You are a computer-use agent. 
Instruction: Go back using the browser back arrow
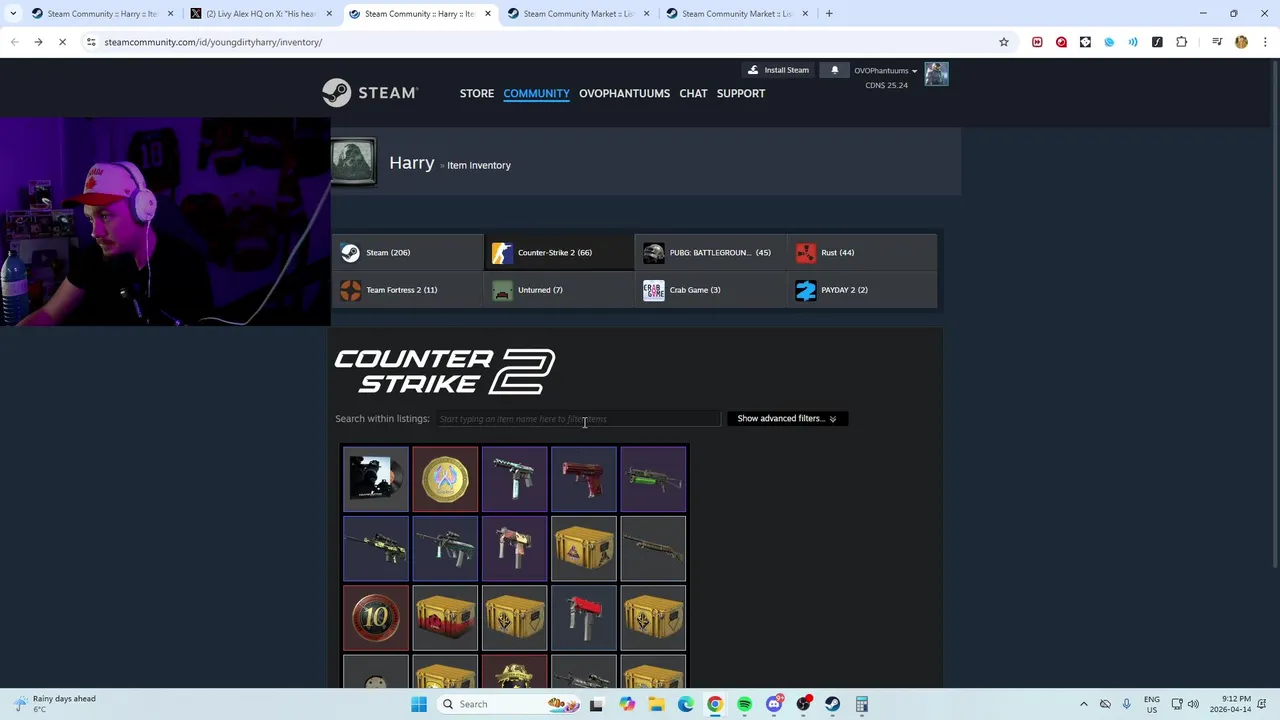click(14, 42)
